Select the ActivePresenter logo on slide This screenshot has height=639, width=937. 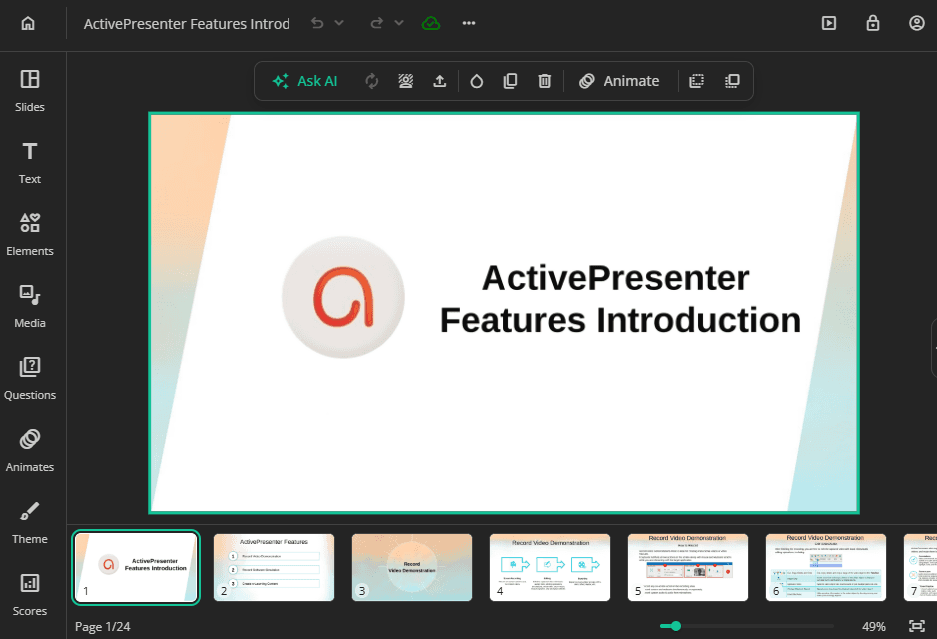click(344, 297)
